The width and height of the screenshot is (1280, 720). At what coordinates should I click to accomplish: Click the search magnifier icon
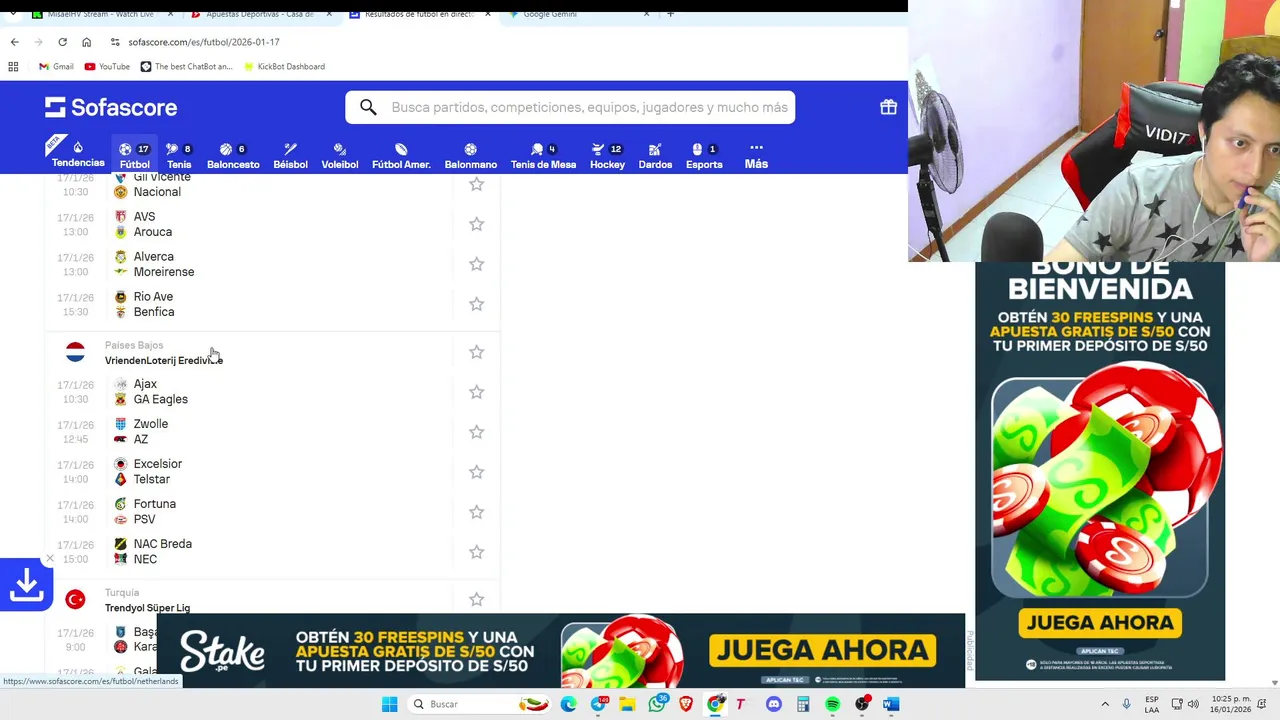tap(368, 107)
